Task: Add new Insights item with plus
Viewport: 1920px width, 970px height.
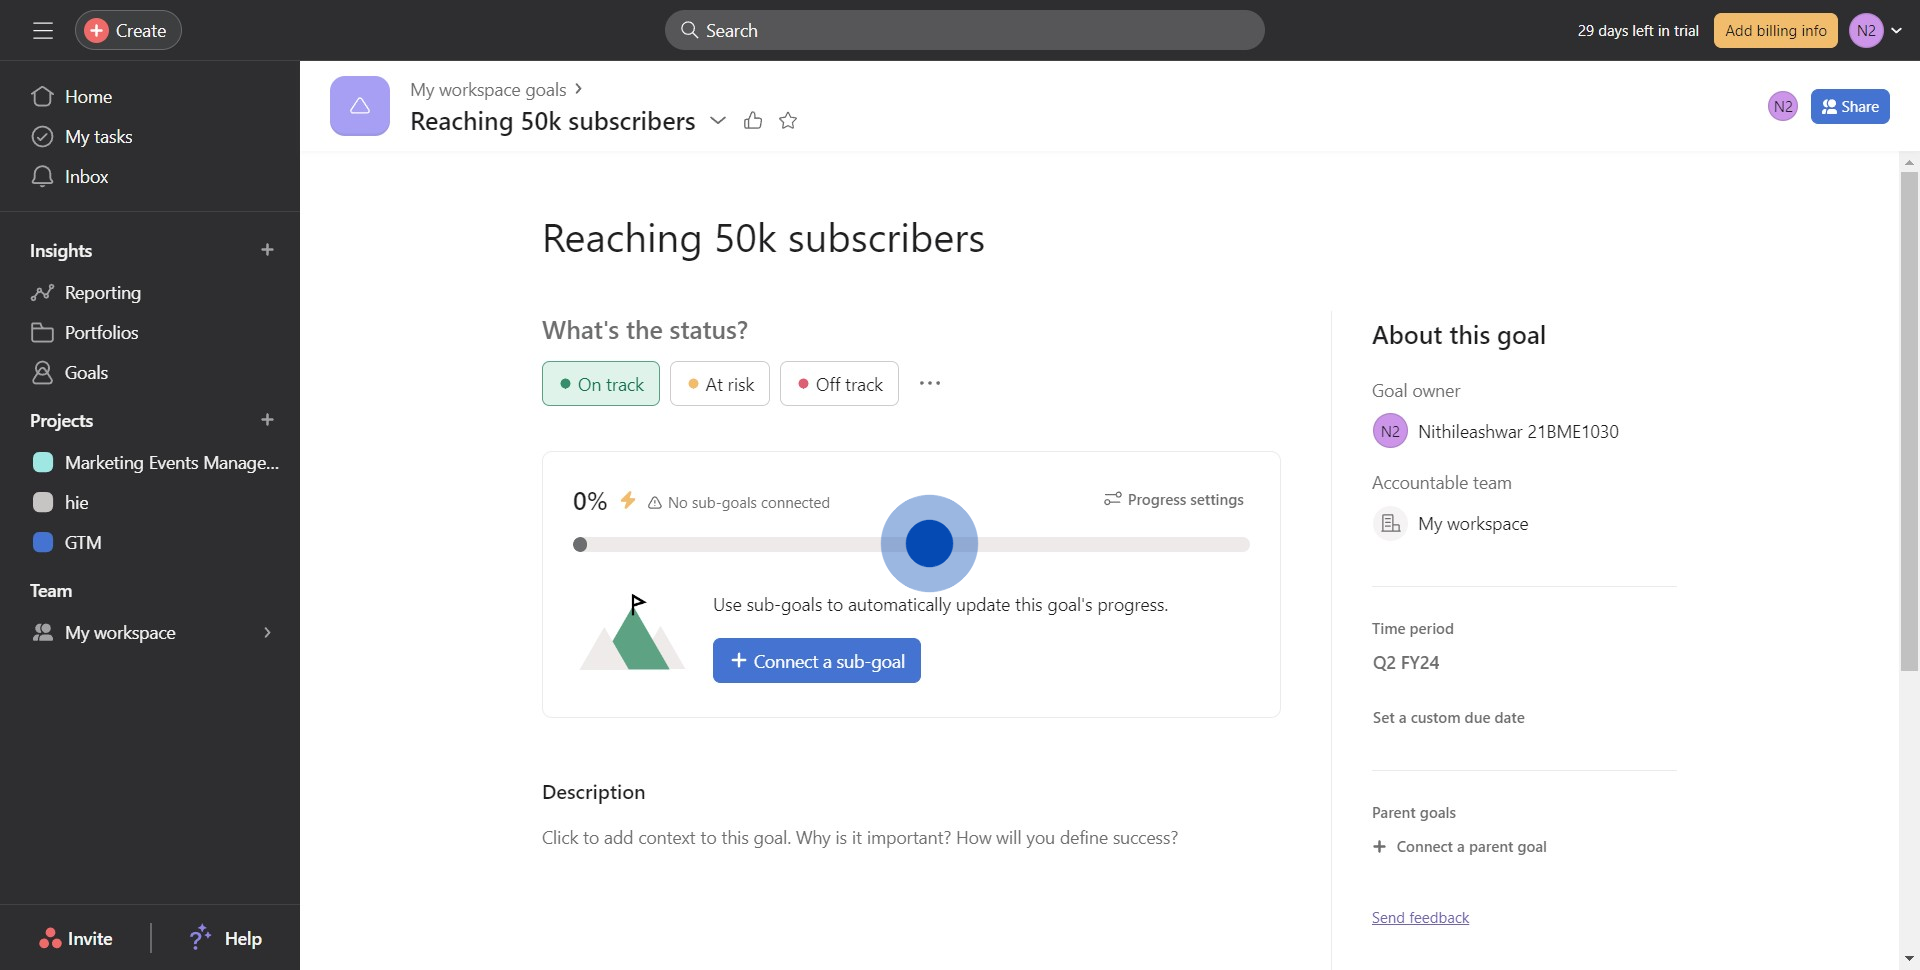Action: tap(267, 250)
